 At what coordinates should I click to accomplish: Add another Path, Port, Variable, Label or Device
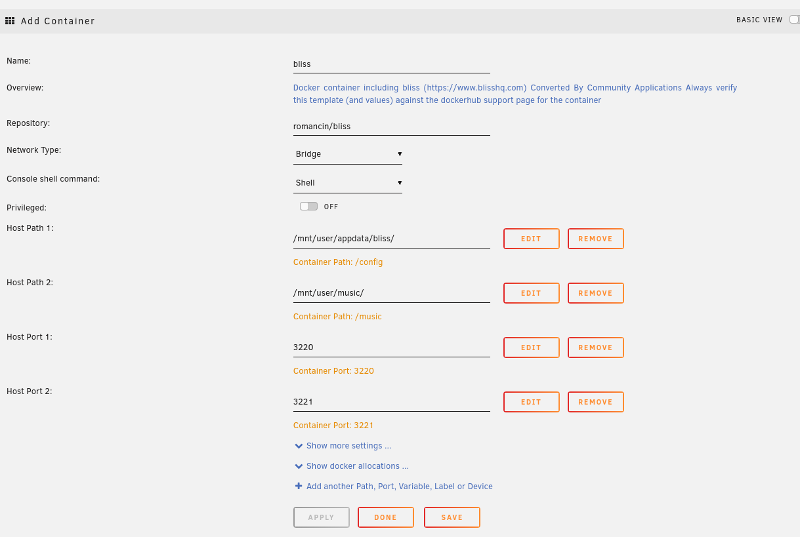coord(399,486)
